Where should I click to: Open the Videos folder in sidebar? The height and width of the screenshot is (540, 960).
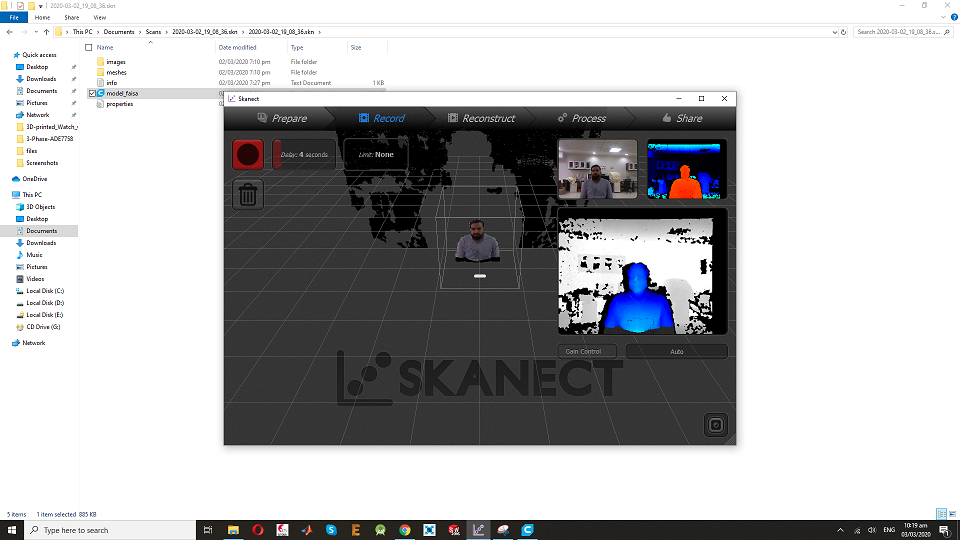coord(35,279)
